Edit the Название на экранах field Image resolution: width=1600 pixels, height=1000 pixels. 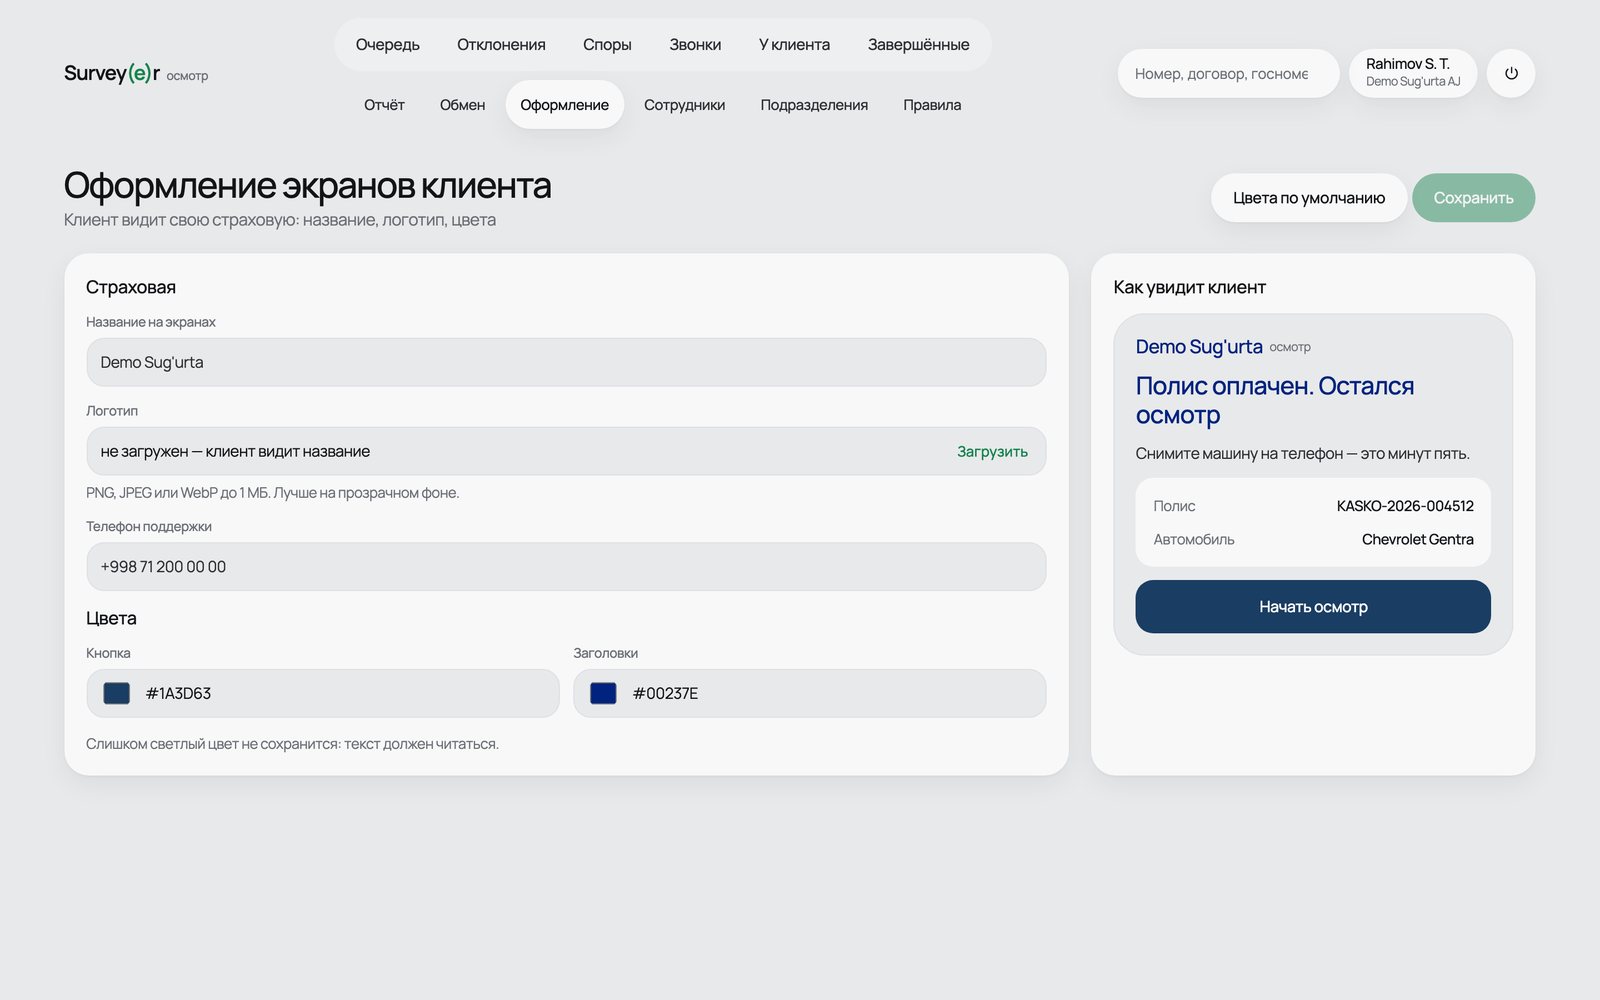566,362
